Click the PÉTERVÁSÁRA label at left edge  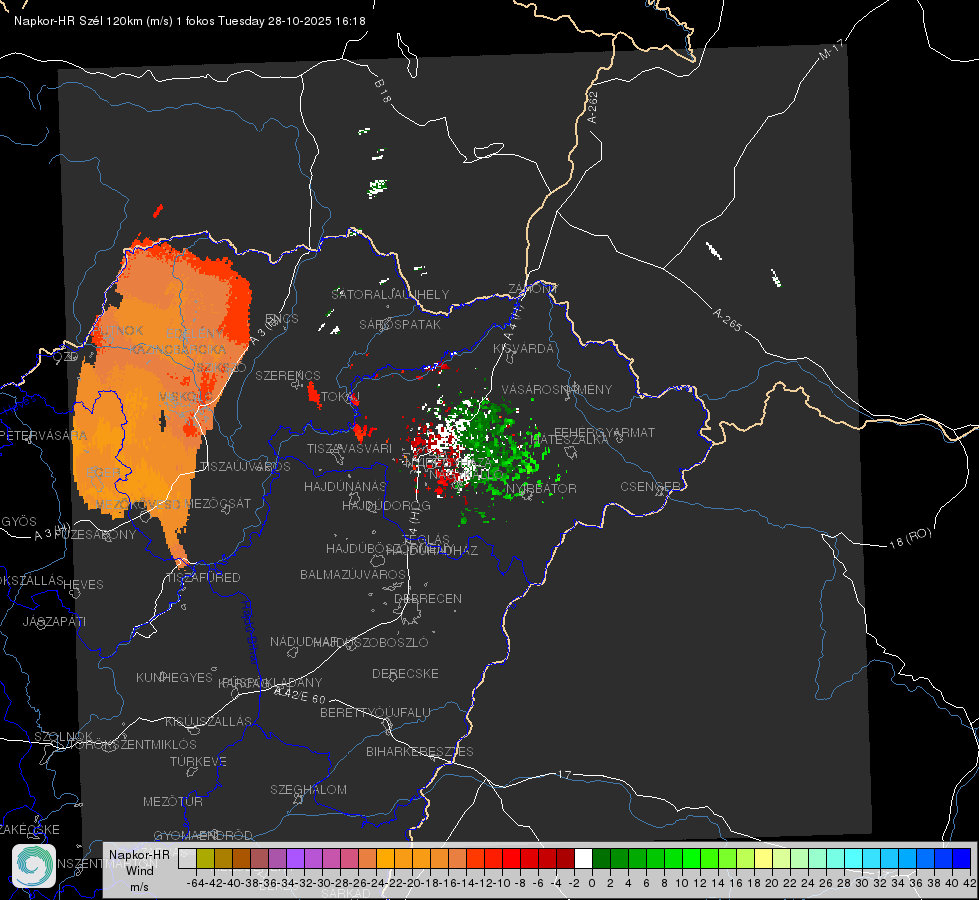[43, 435]
